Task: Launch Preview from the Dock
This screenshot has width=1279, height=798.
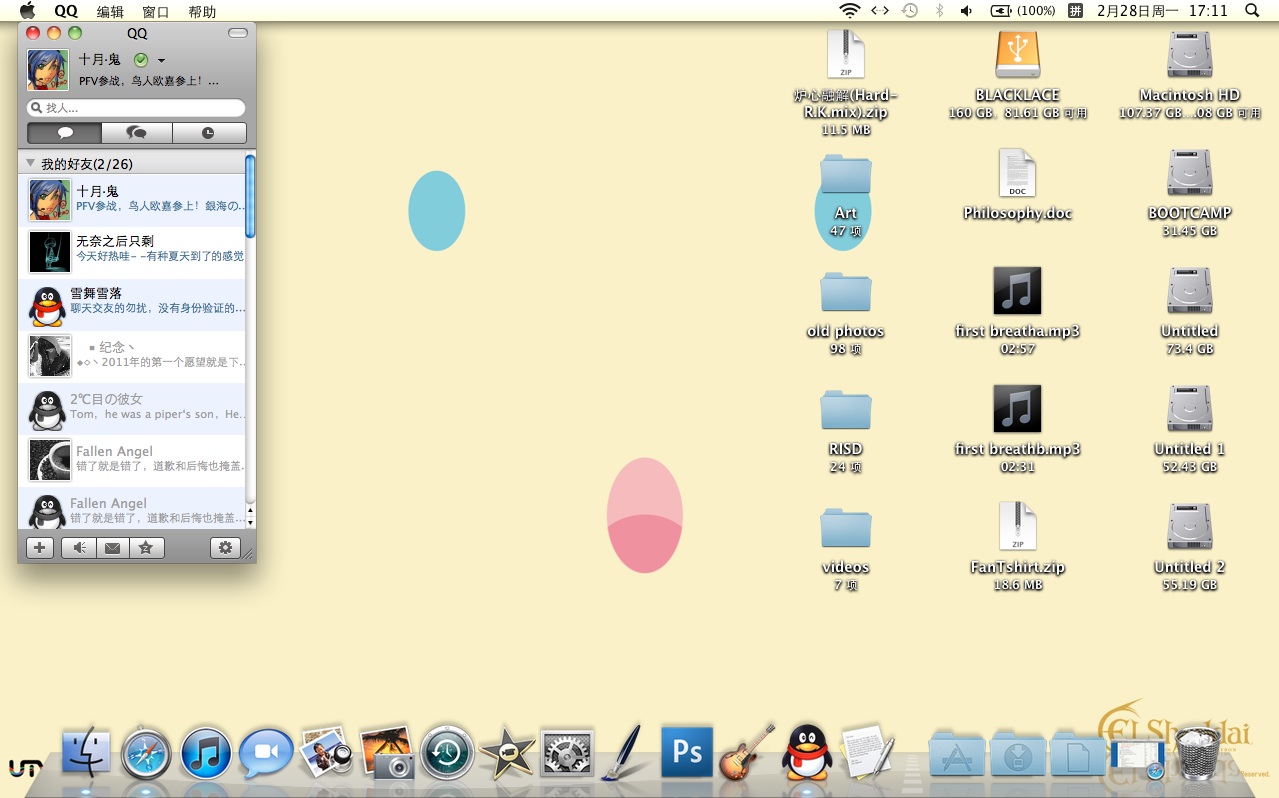Action: [x=326, y=752]
